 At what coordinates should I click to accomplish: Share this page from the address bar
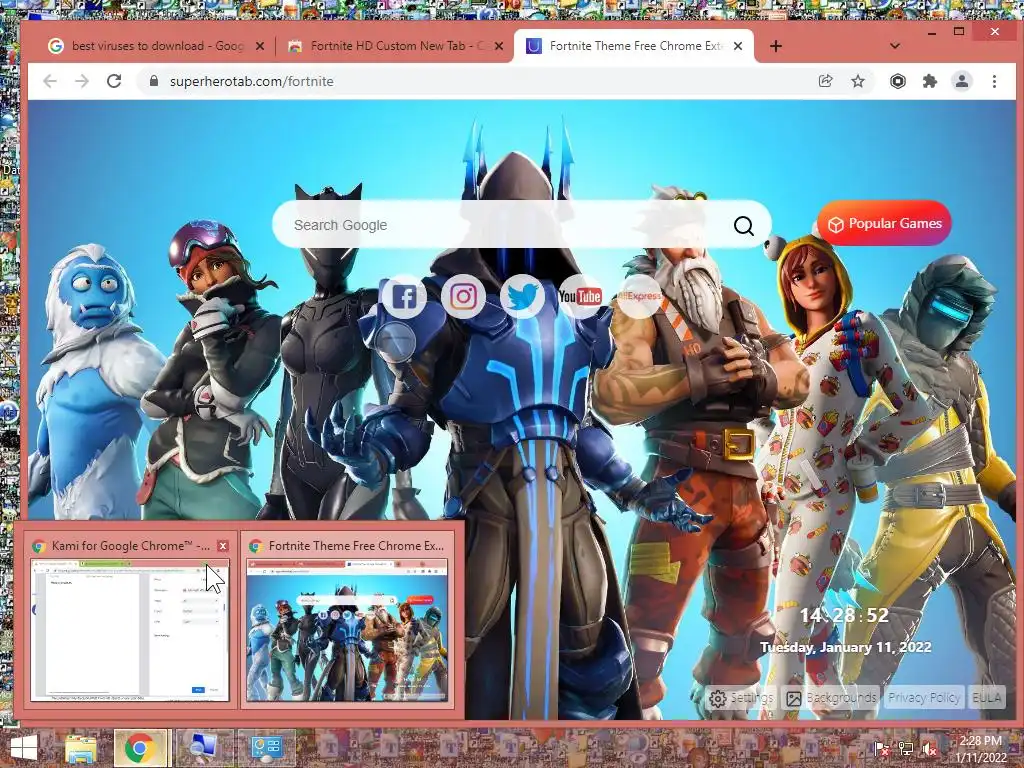click(x=825, y=81)
